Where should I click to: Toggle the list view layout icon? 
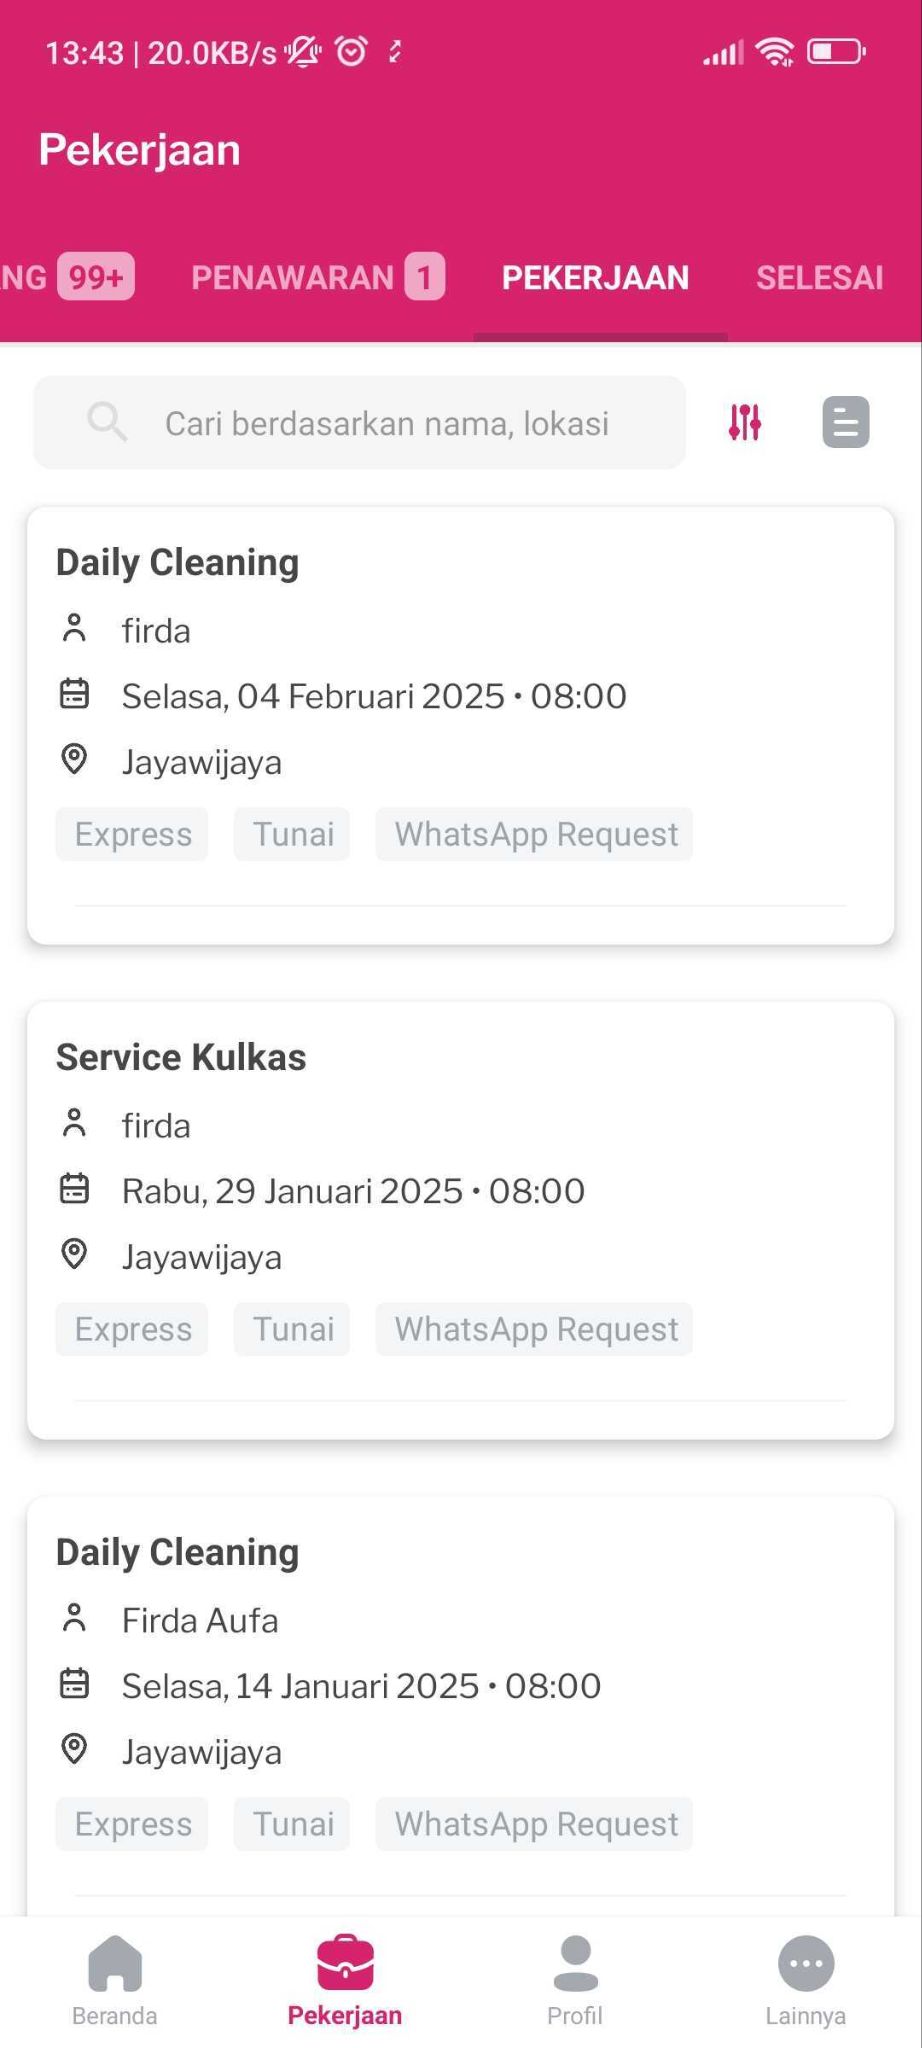coord(845,422)
